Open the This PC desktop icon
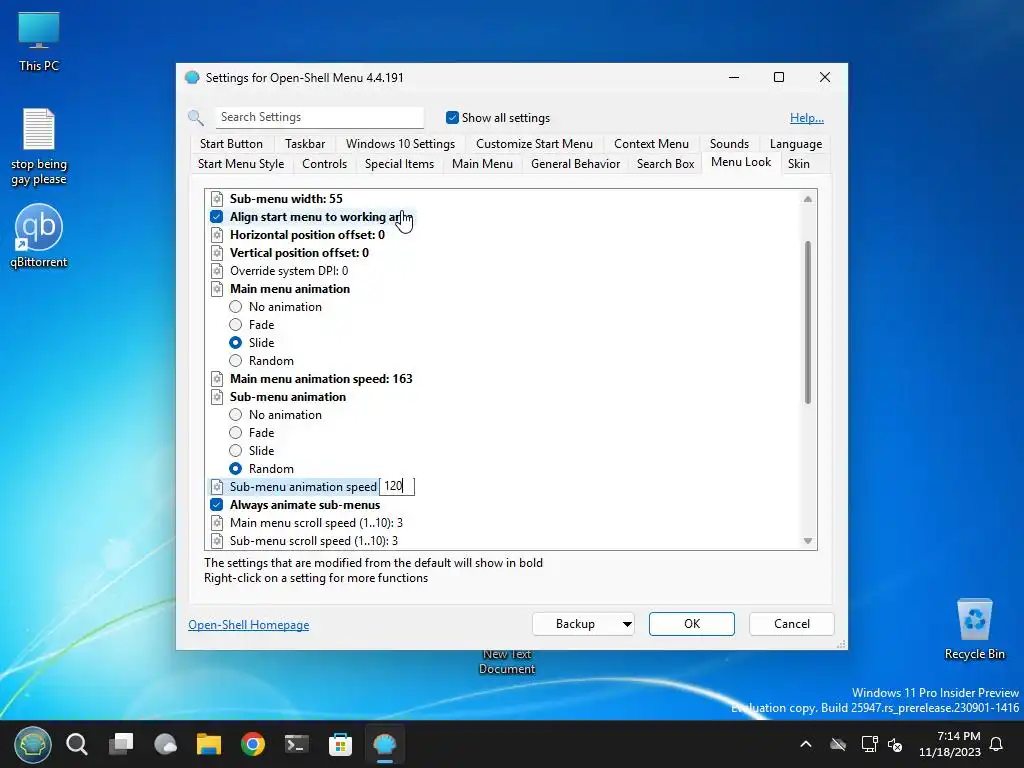This screenshot has height=768, width=1024. click(39, 41)
